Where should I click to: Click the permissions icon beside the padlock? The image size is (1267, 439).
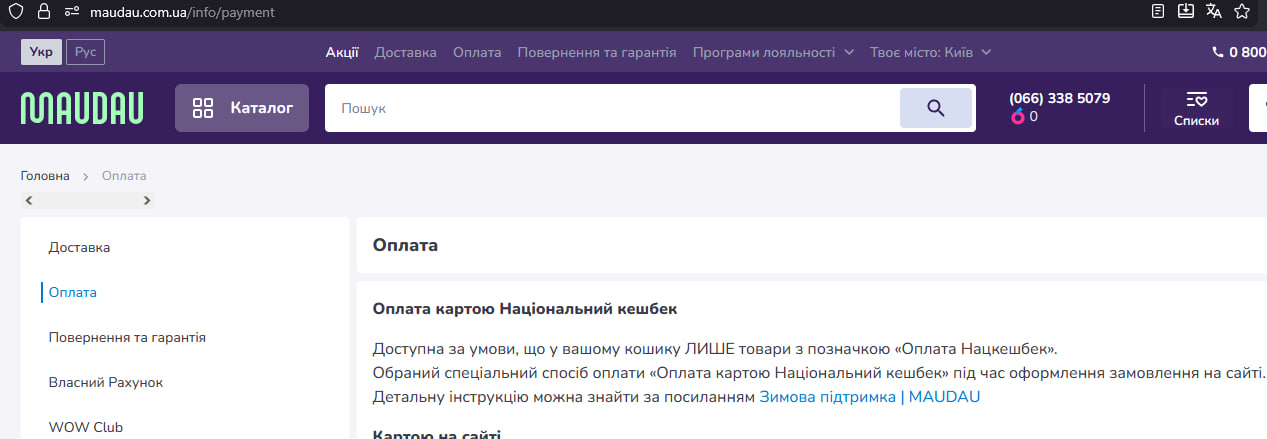pyautogui.click(x=71, y=12)
